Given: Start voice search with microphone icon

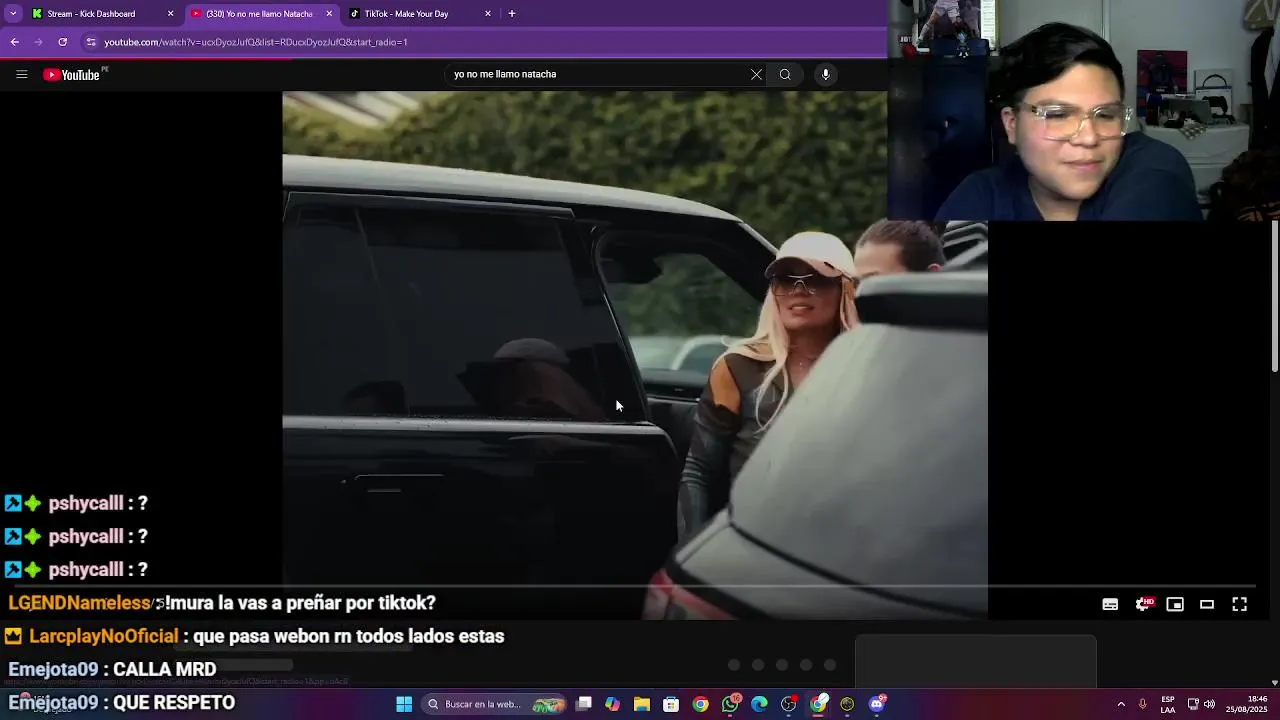Looking at the screenshot, I should point(825,74).
